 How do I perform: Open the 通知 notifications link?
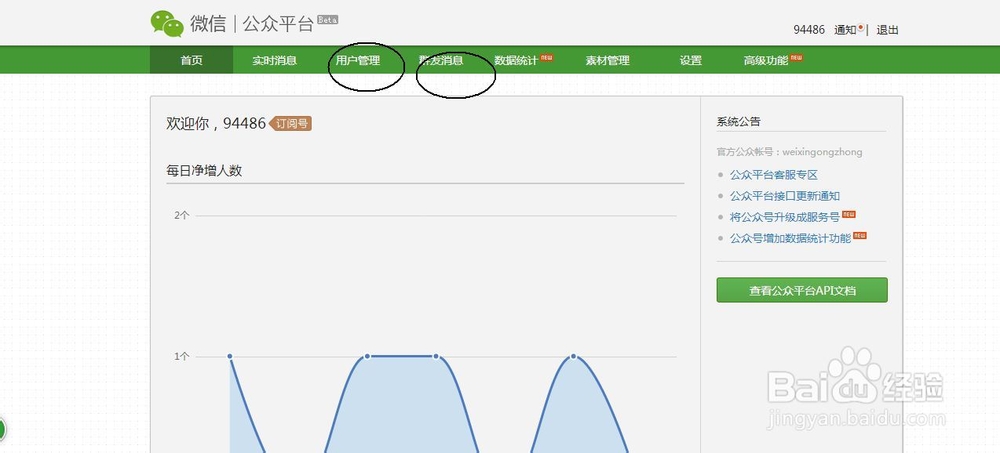845,30
